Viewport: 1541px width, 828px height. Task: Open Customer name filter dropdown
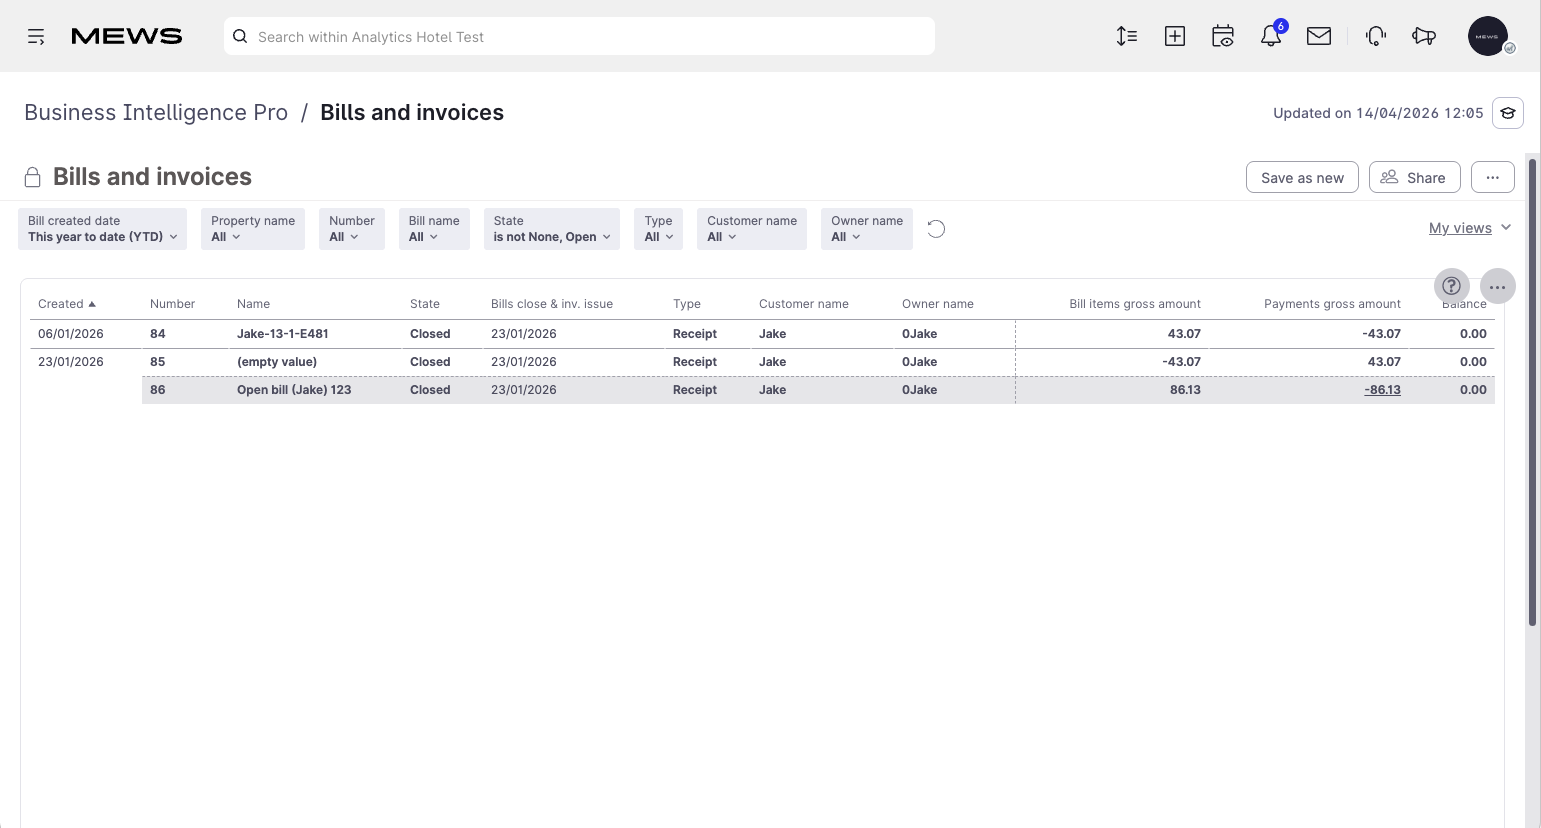point(752,229)
